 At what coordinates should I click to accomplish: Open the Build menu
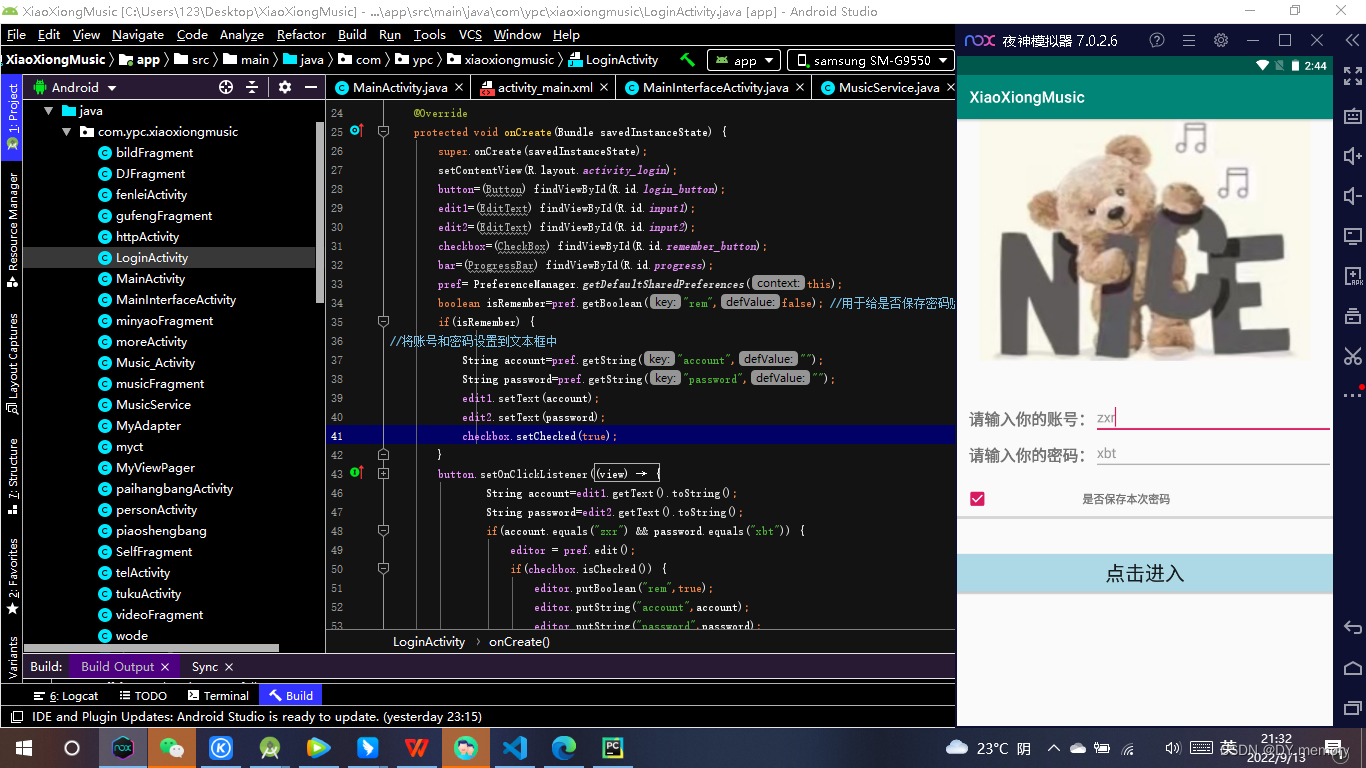352,34
